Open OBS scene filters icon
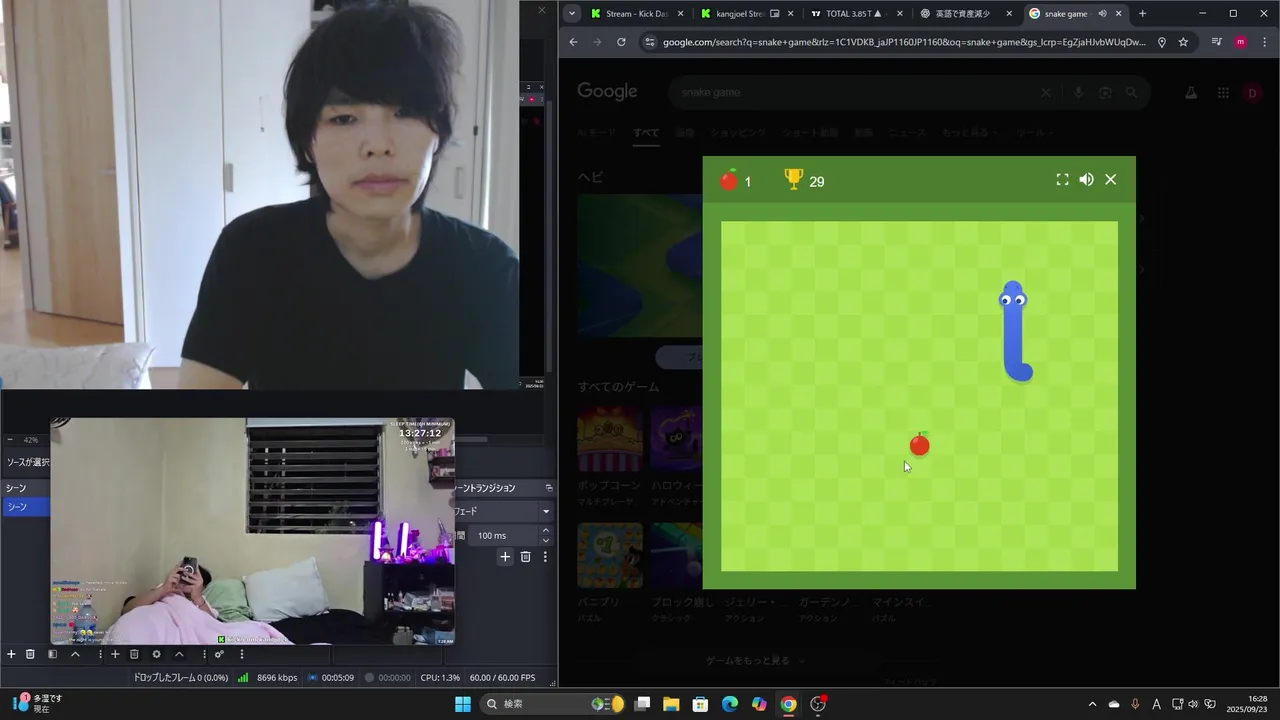1280x720 pixels. (x=52, y=654)
